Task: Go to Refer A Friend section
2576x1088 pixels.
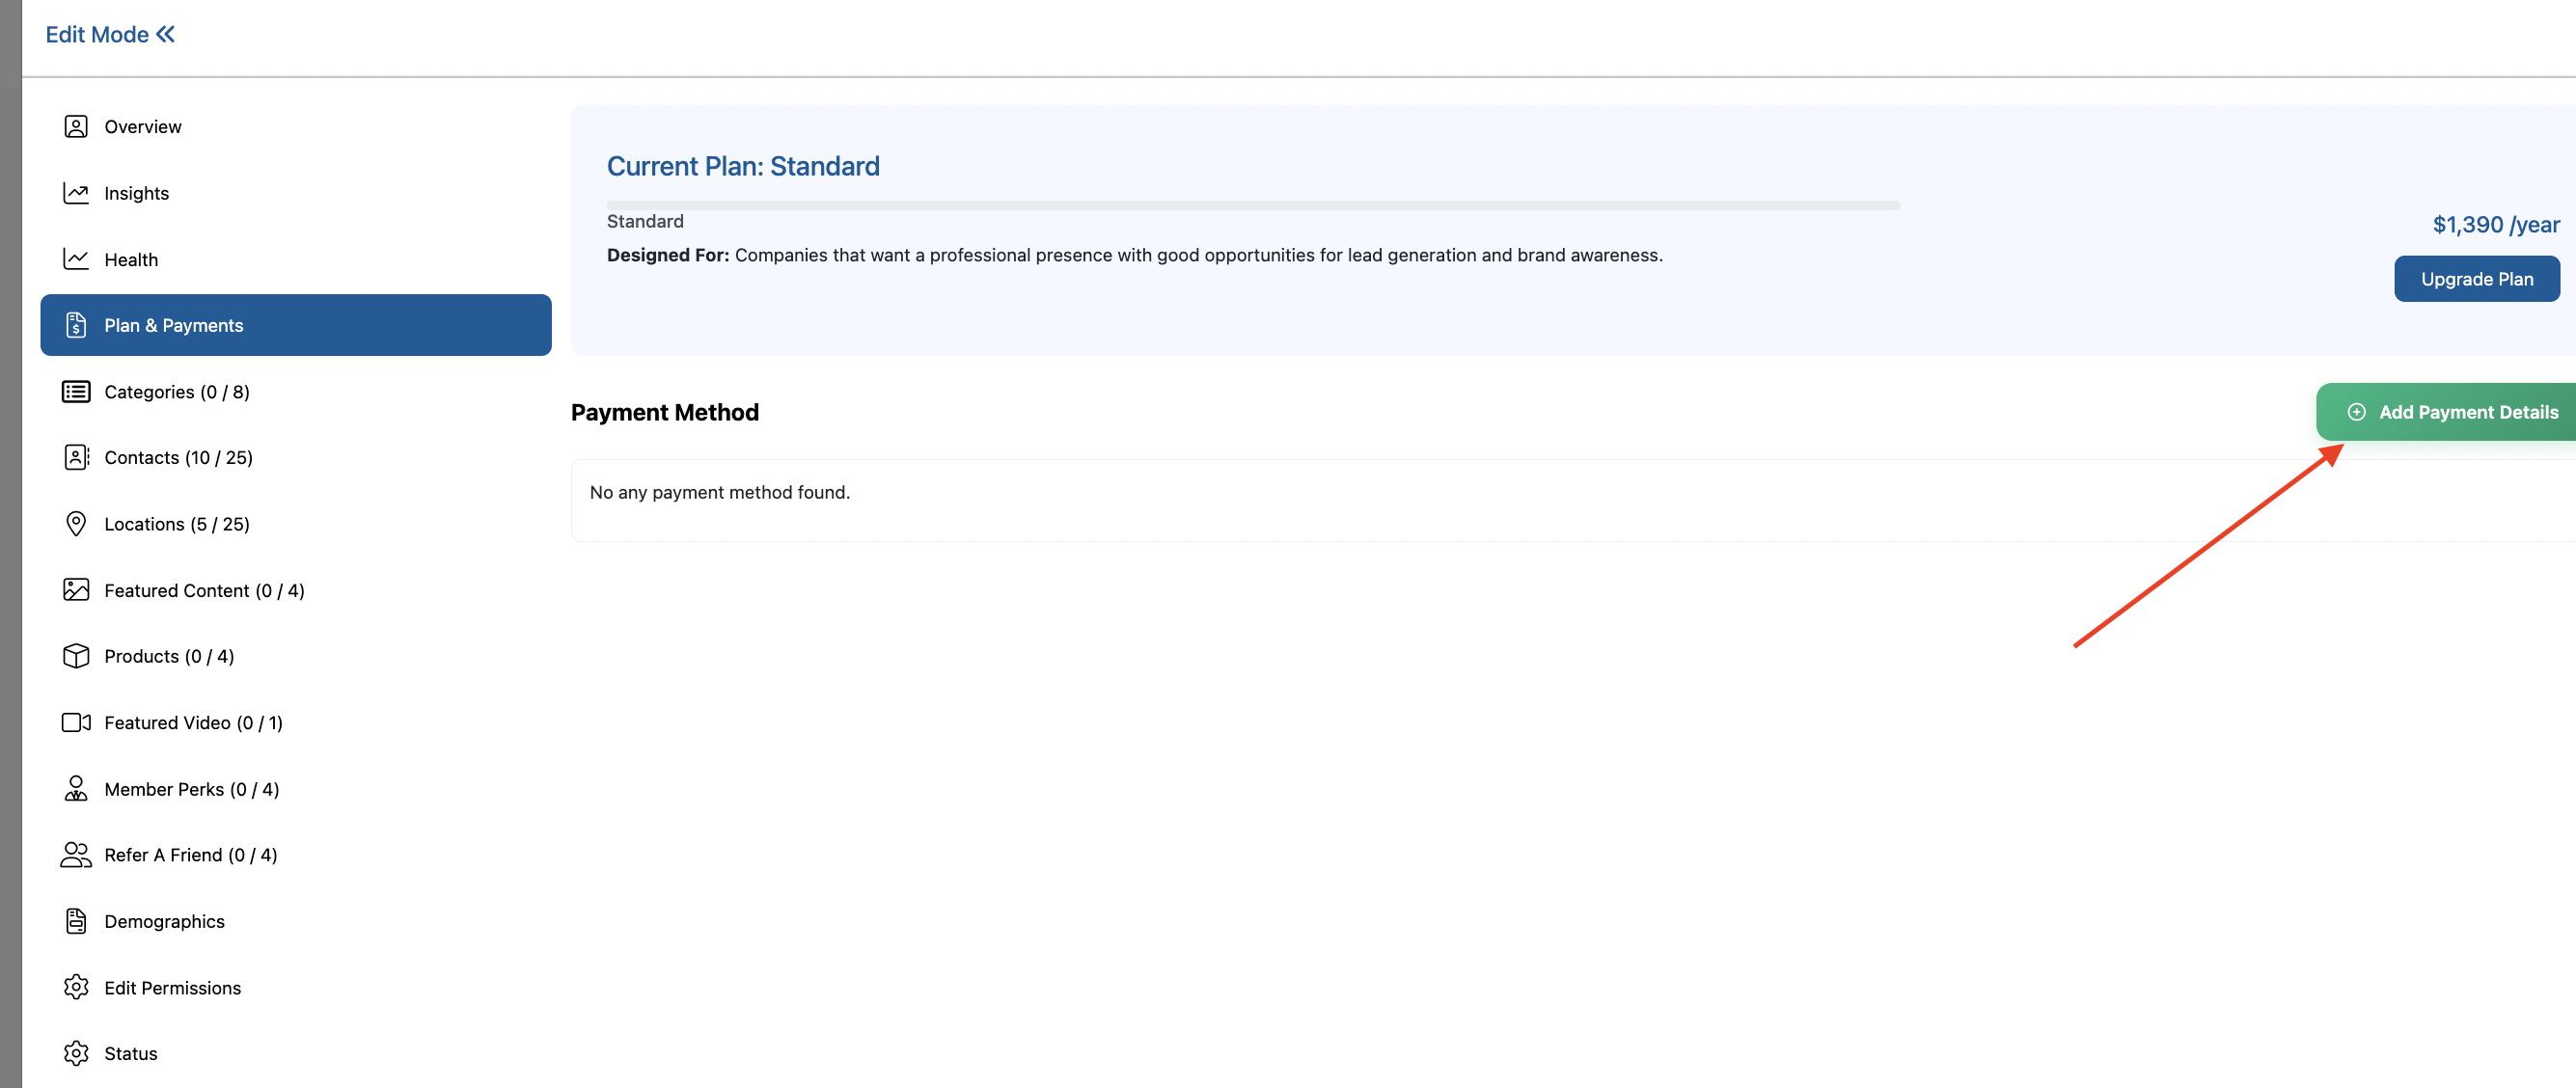Action: [x=190, y=855]
